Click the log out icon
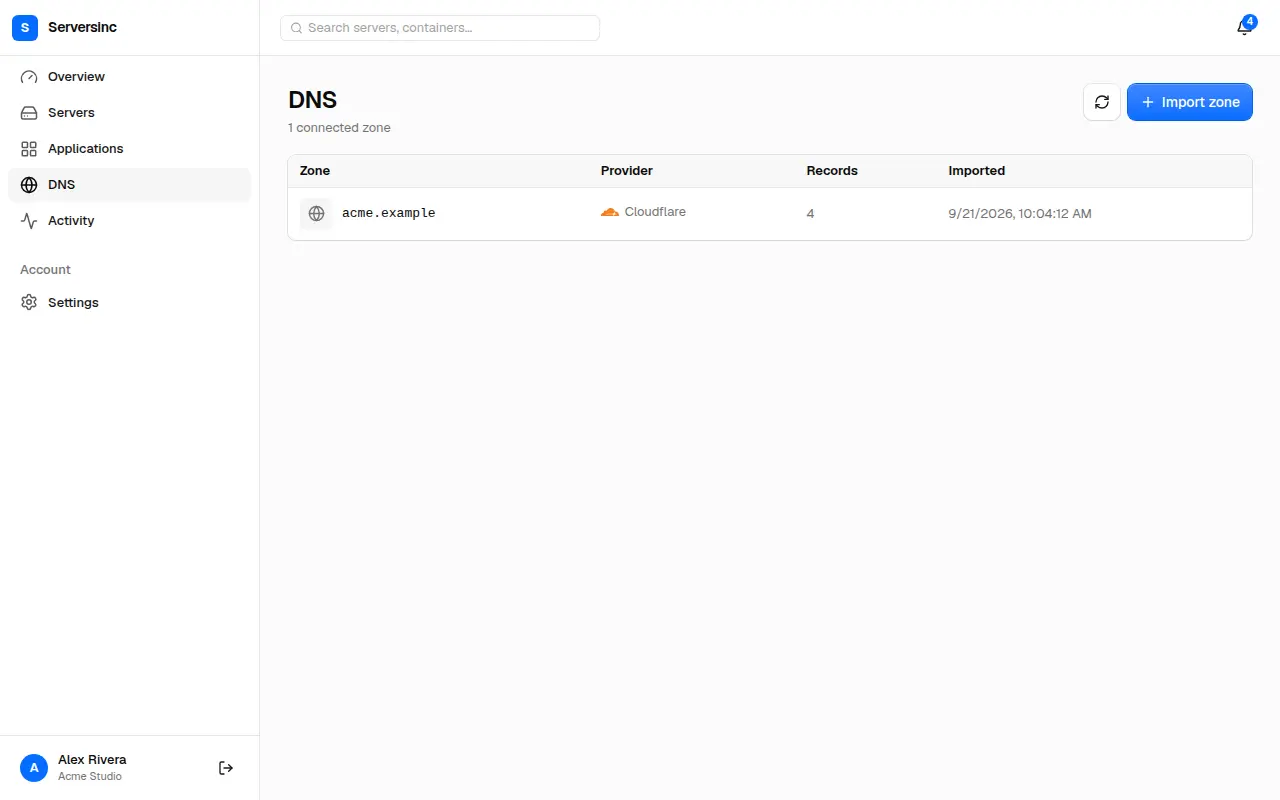The height and width of the screenshot is (800, 1280). tap(226, 768)
